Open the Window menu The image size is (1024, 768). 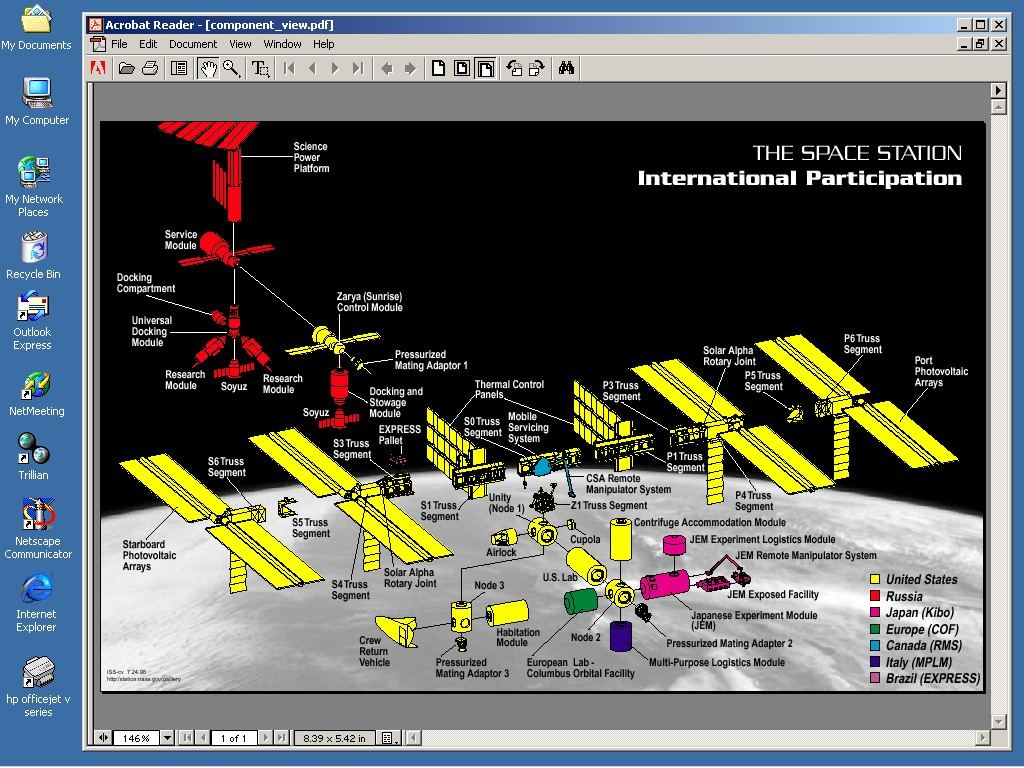pos(282,44)
